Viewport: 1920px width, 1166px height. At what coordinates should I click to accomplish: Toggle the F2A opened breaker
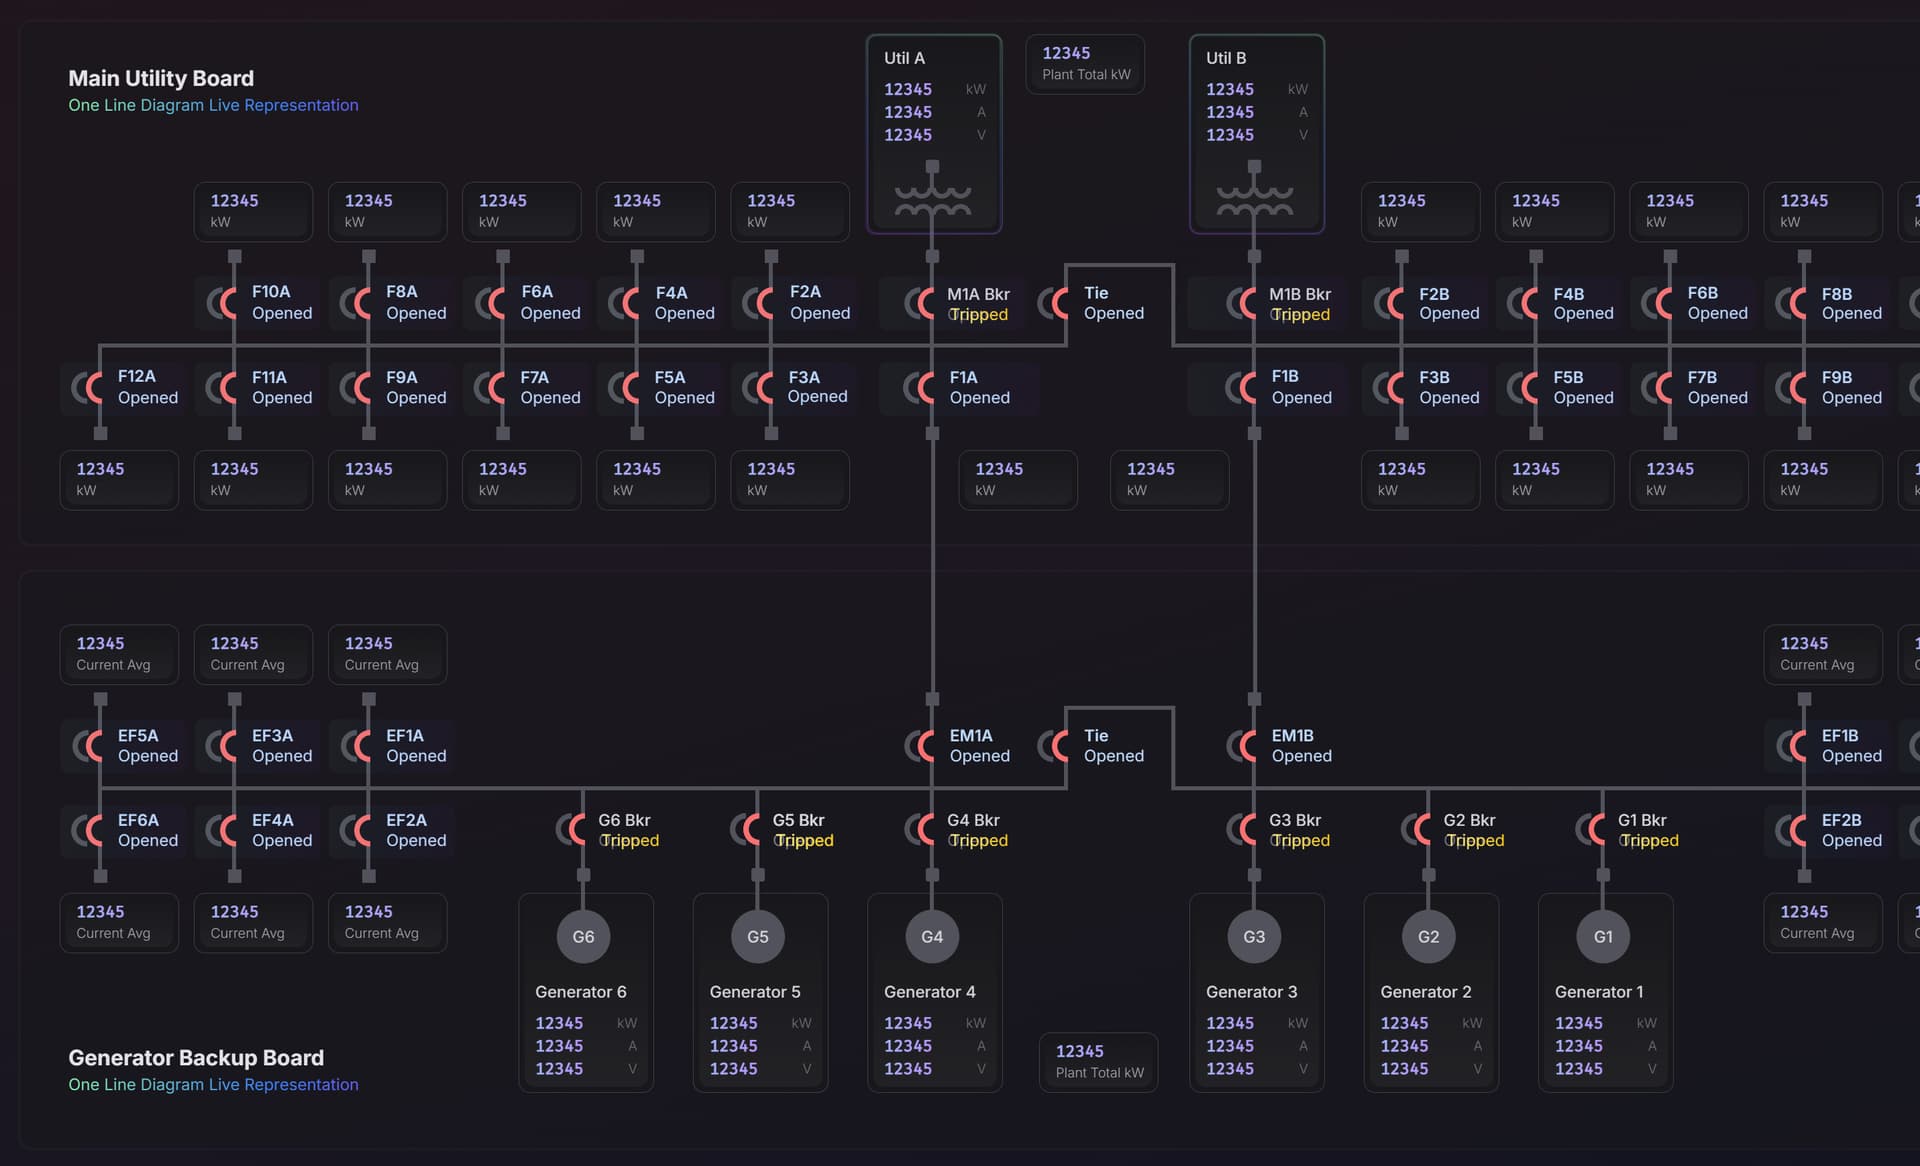tap(756, 303)
